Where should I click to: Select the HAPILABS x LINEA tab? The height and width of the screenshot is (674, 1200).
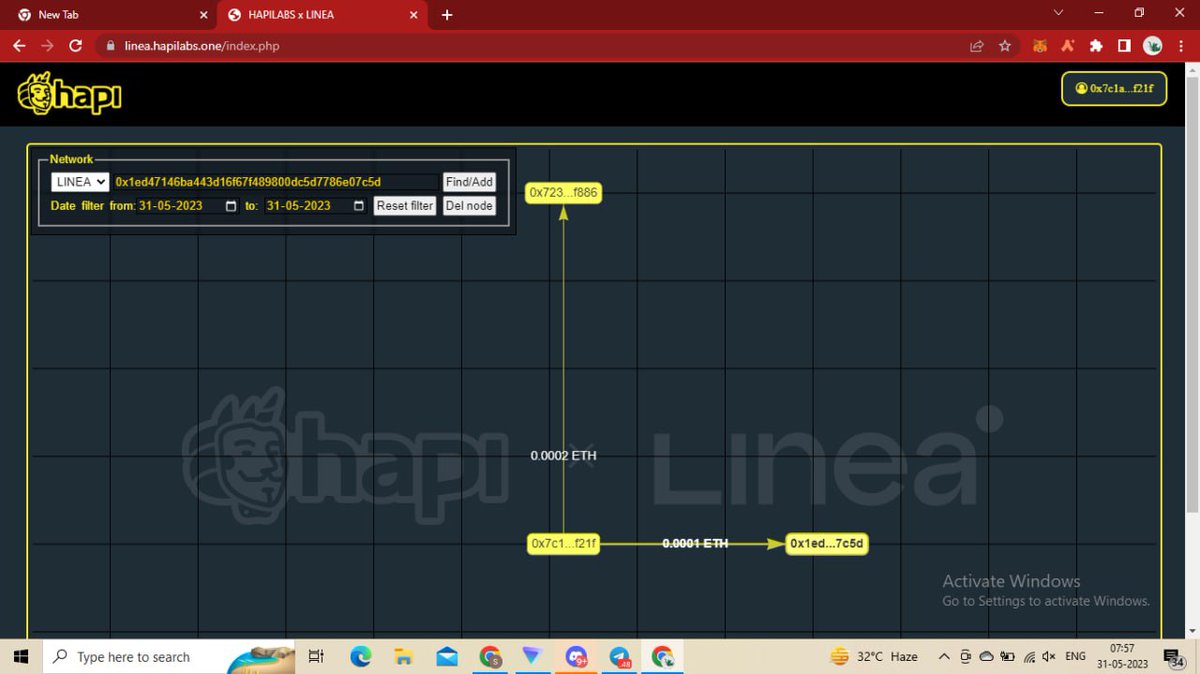320,15
